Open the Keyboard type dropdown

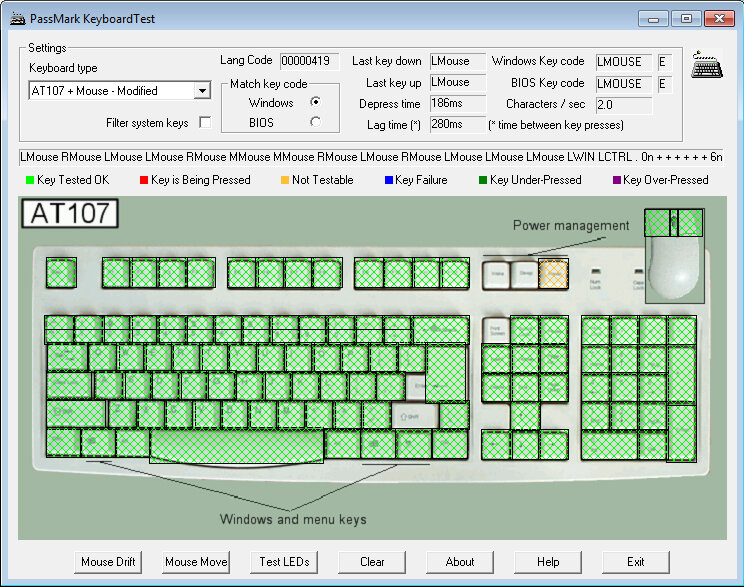[202, 90]
